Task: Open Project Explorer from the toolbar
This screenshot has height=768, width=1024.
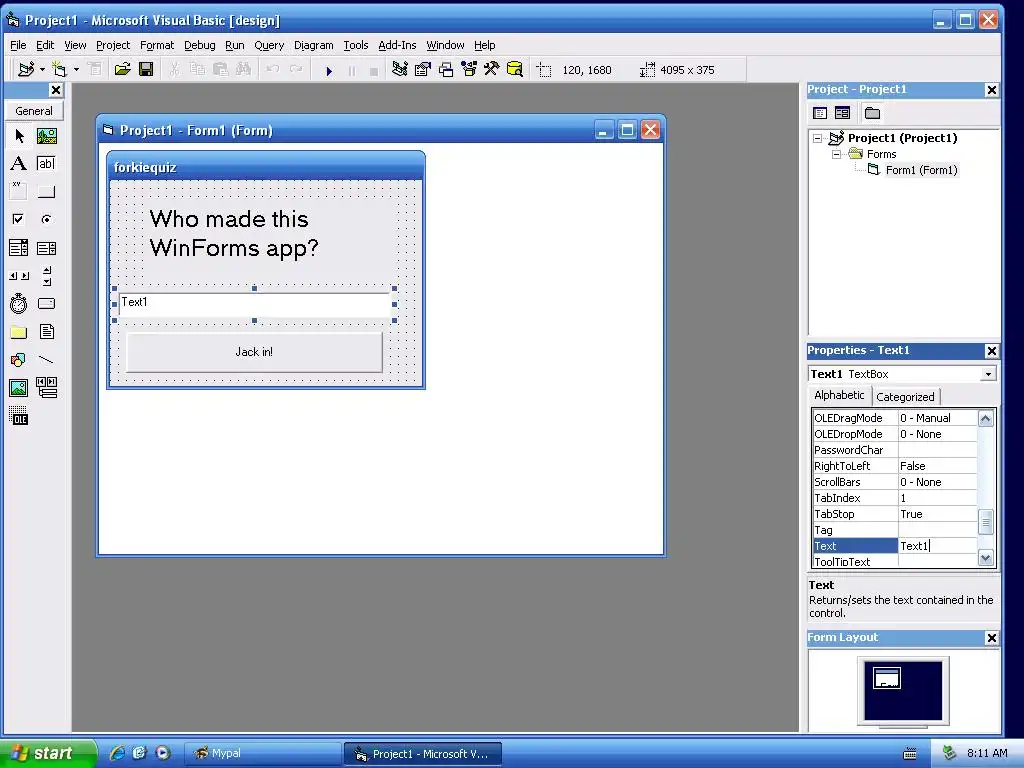Action: tap(400, 69)
